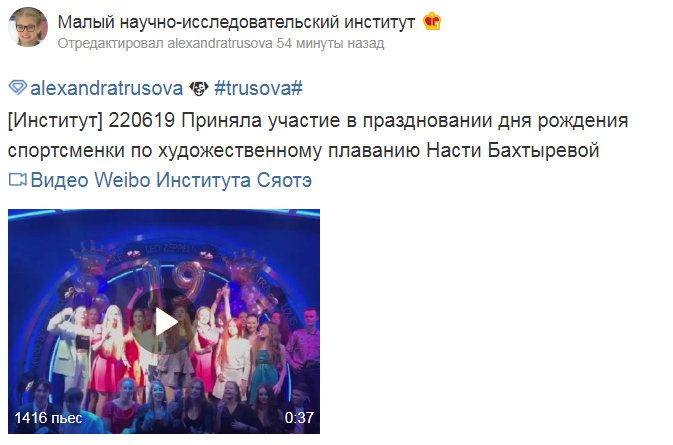Open the Видео Weibo Института Сяотэ link
The image size is (673, 445).
click(171, 180)
